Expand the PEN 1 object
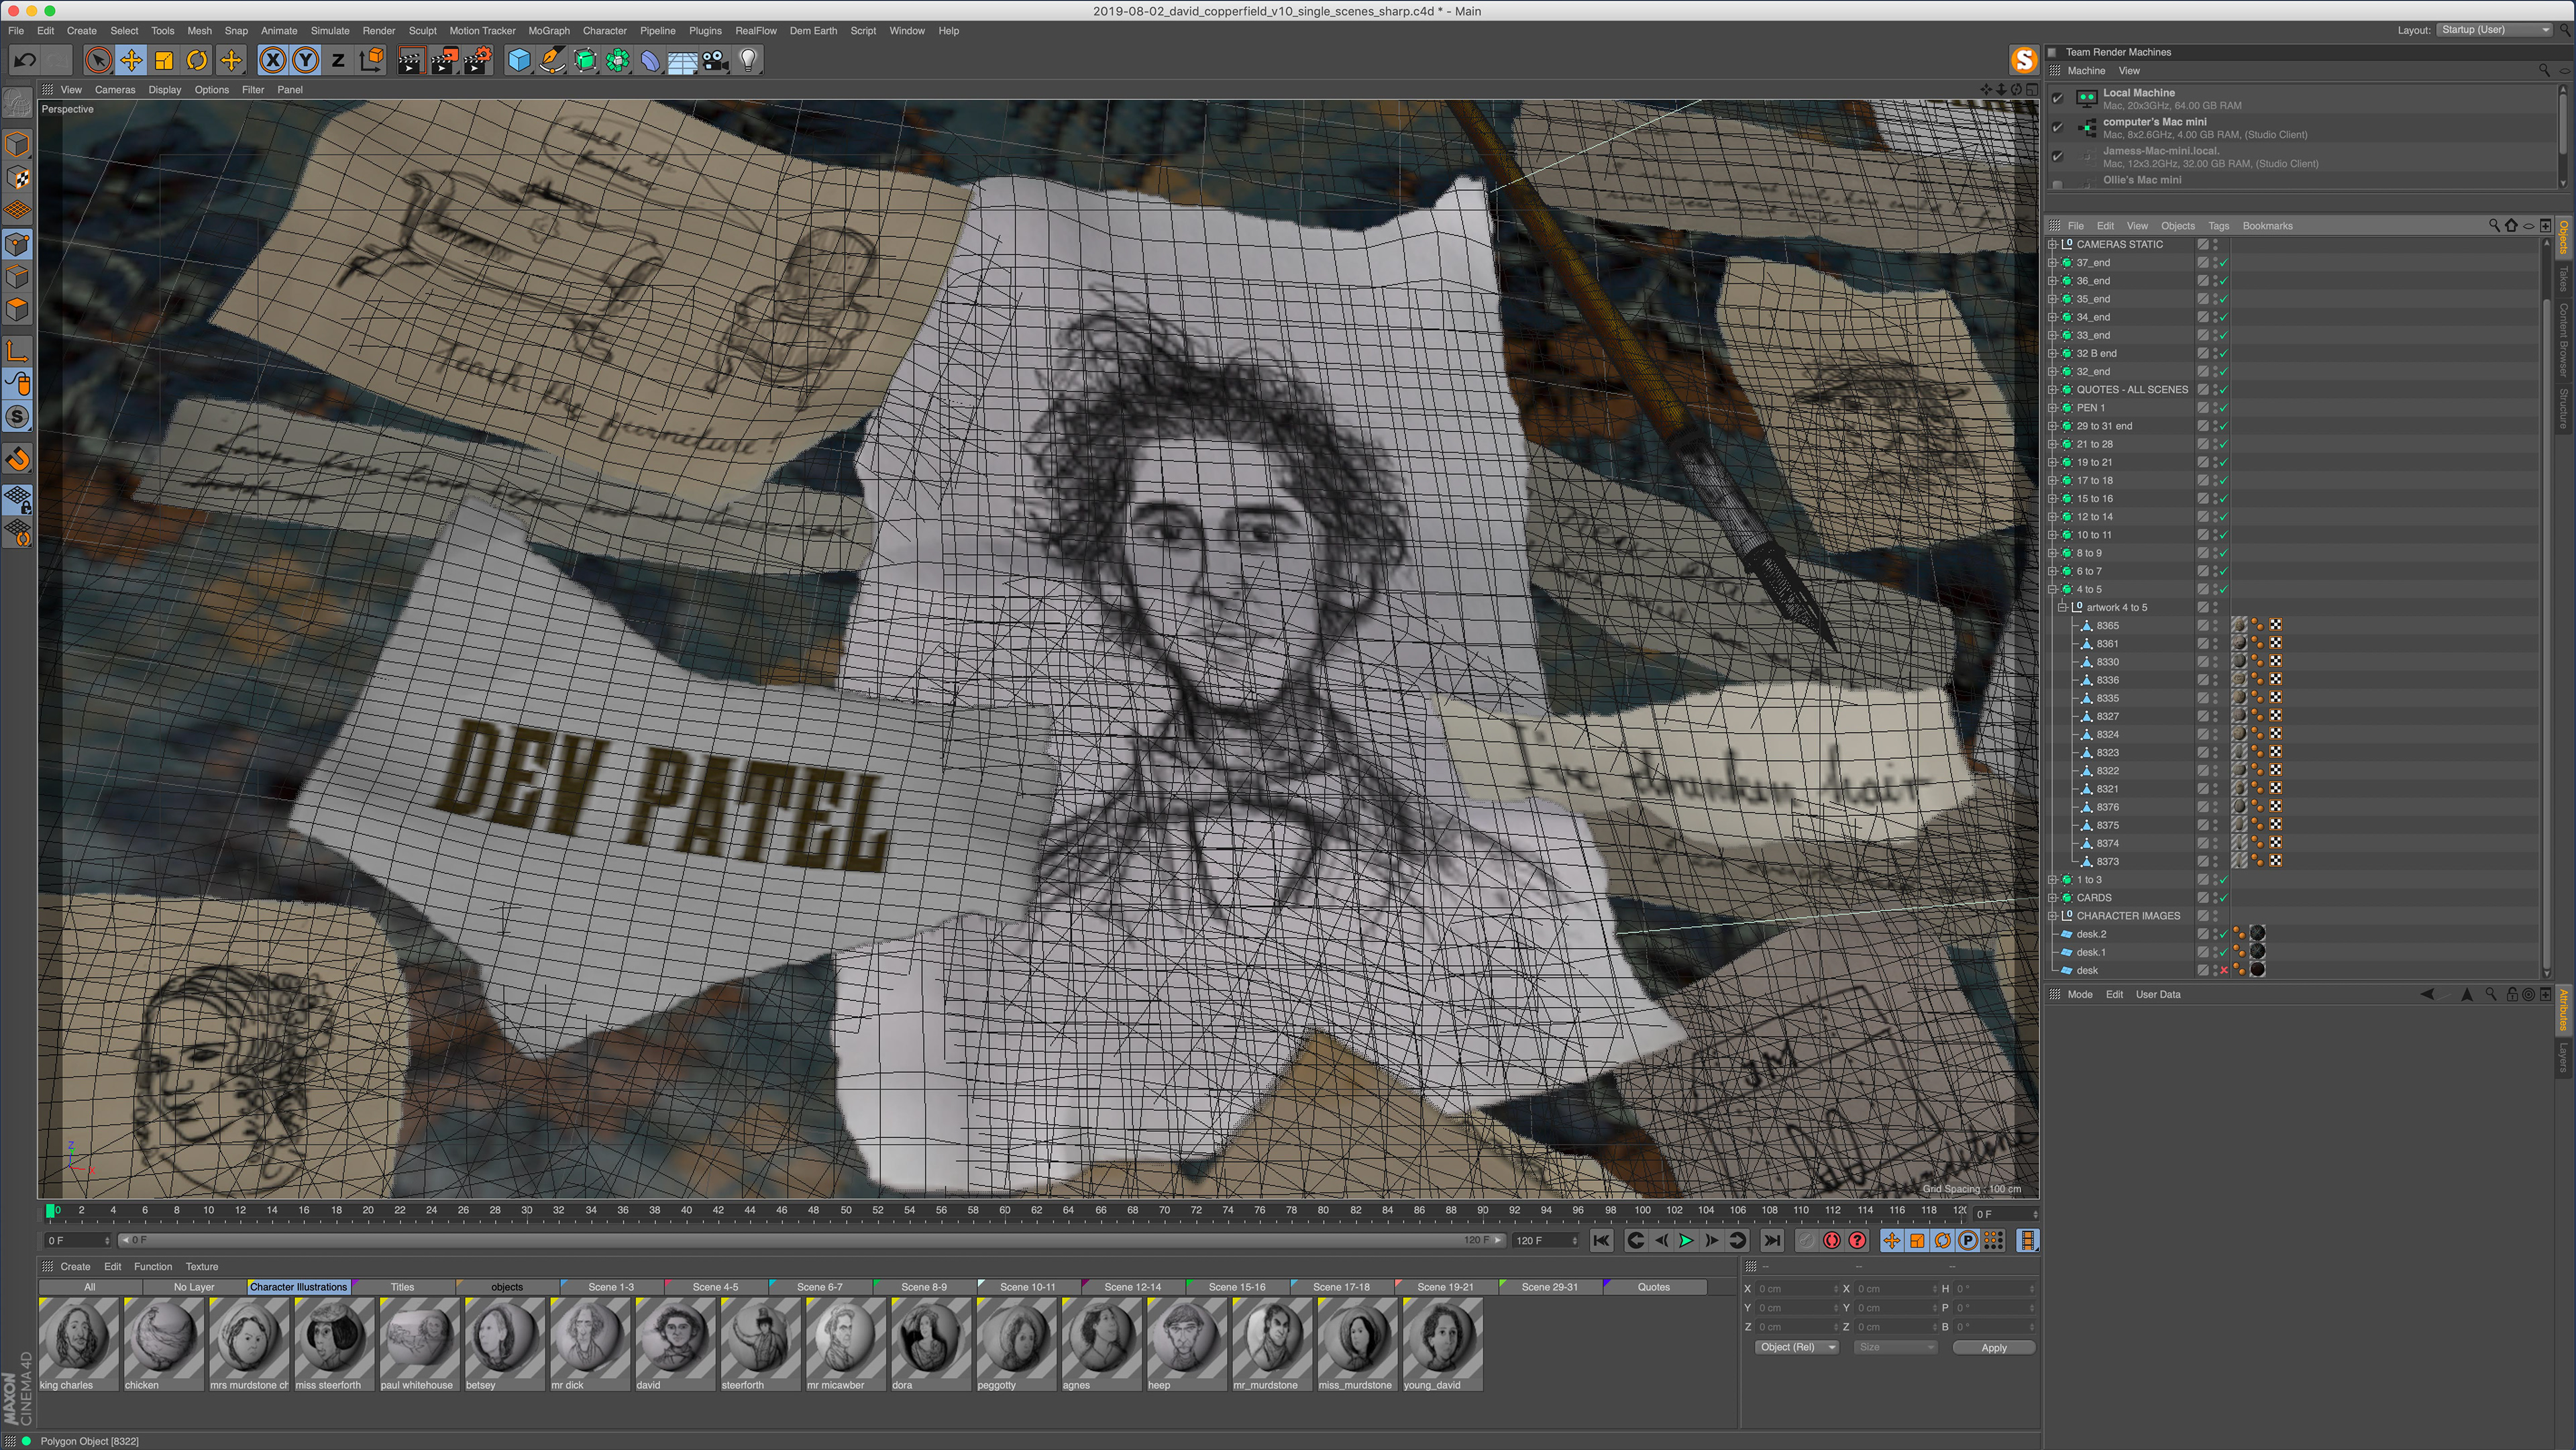The image size is (2576, 1450). pos(2053,407)
